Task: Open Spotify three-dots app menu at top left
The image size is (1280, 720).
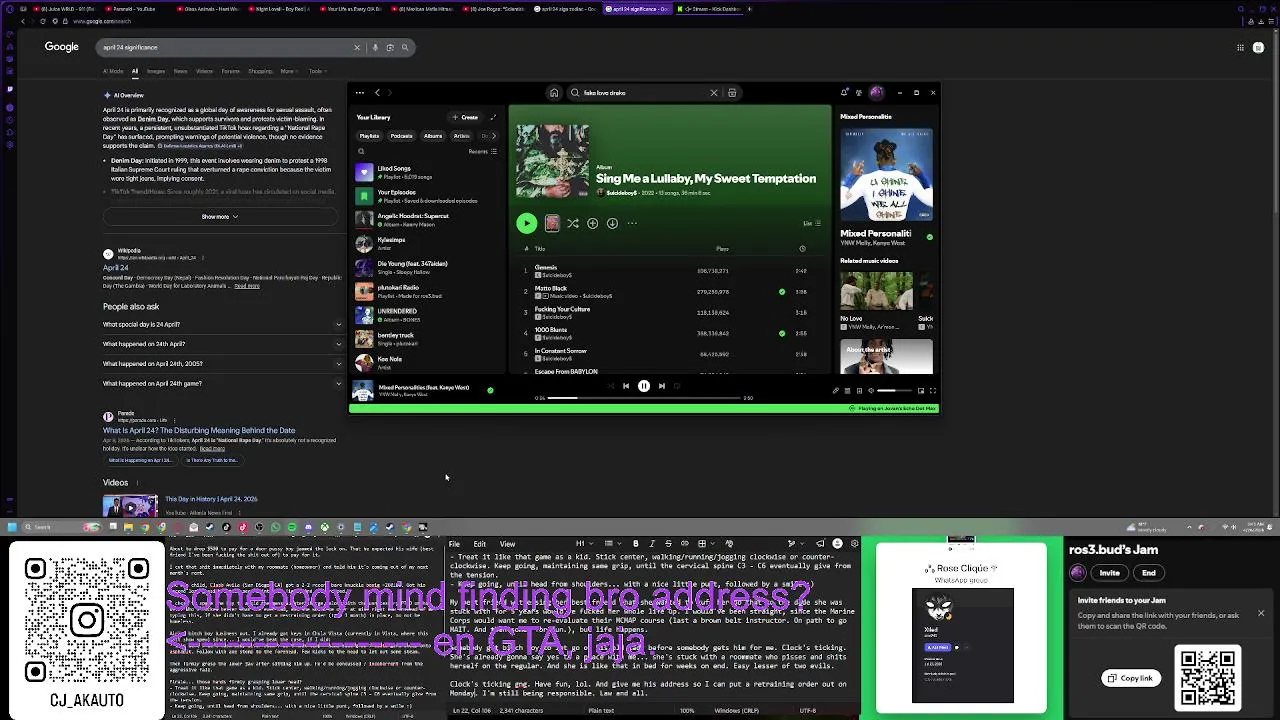Action: click(x=360, y=93)
